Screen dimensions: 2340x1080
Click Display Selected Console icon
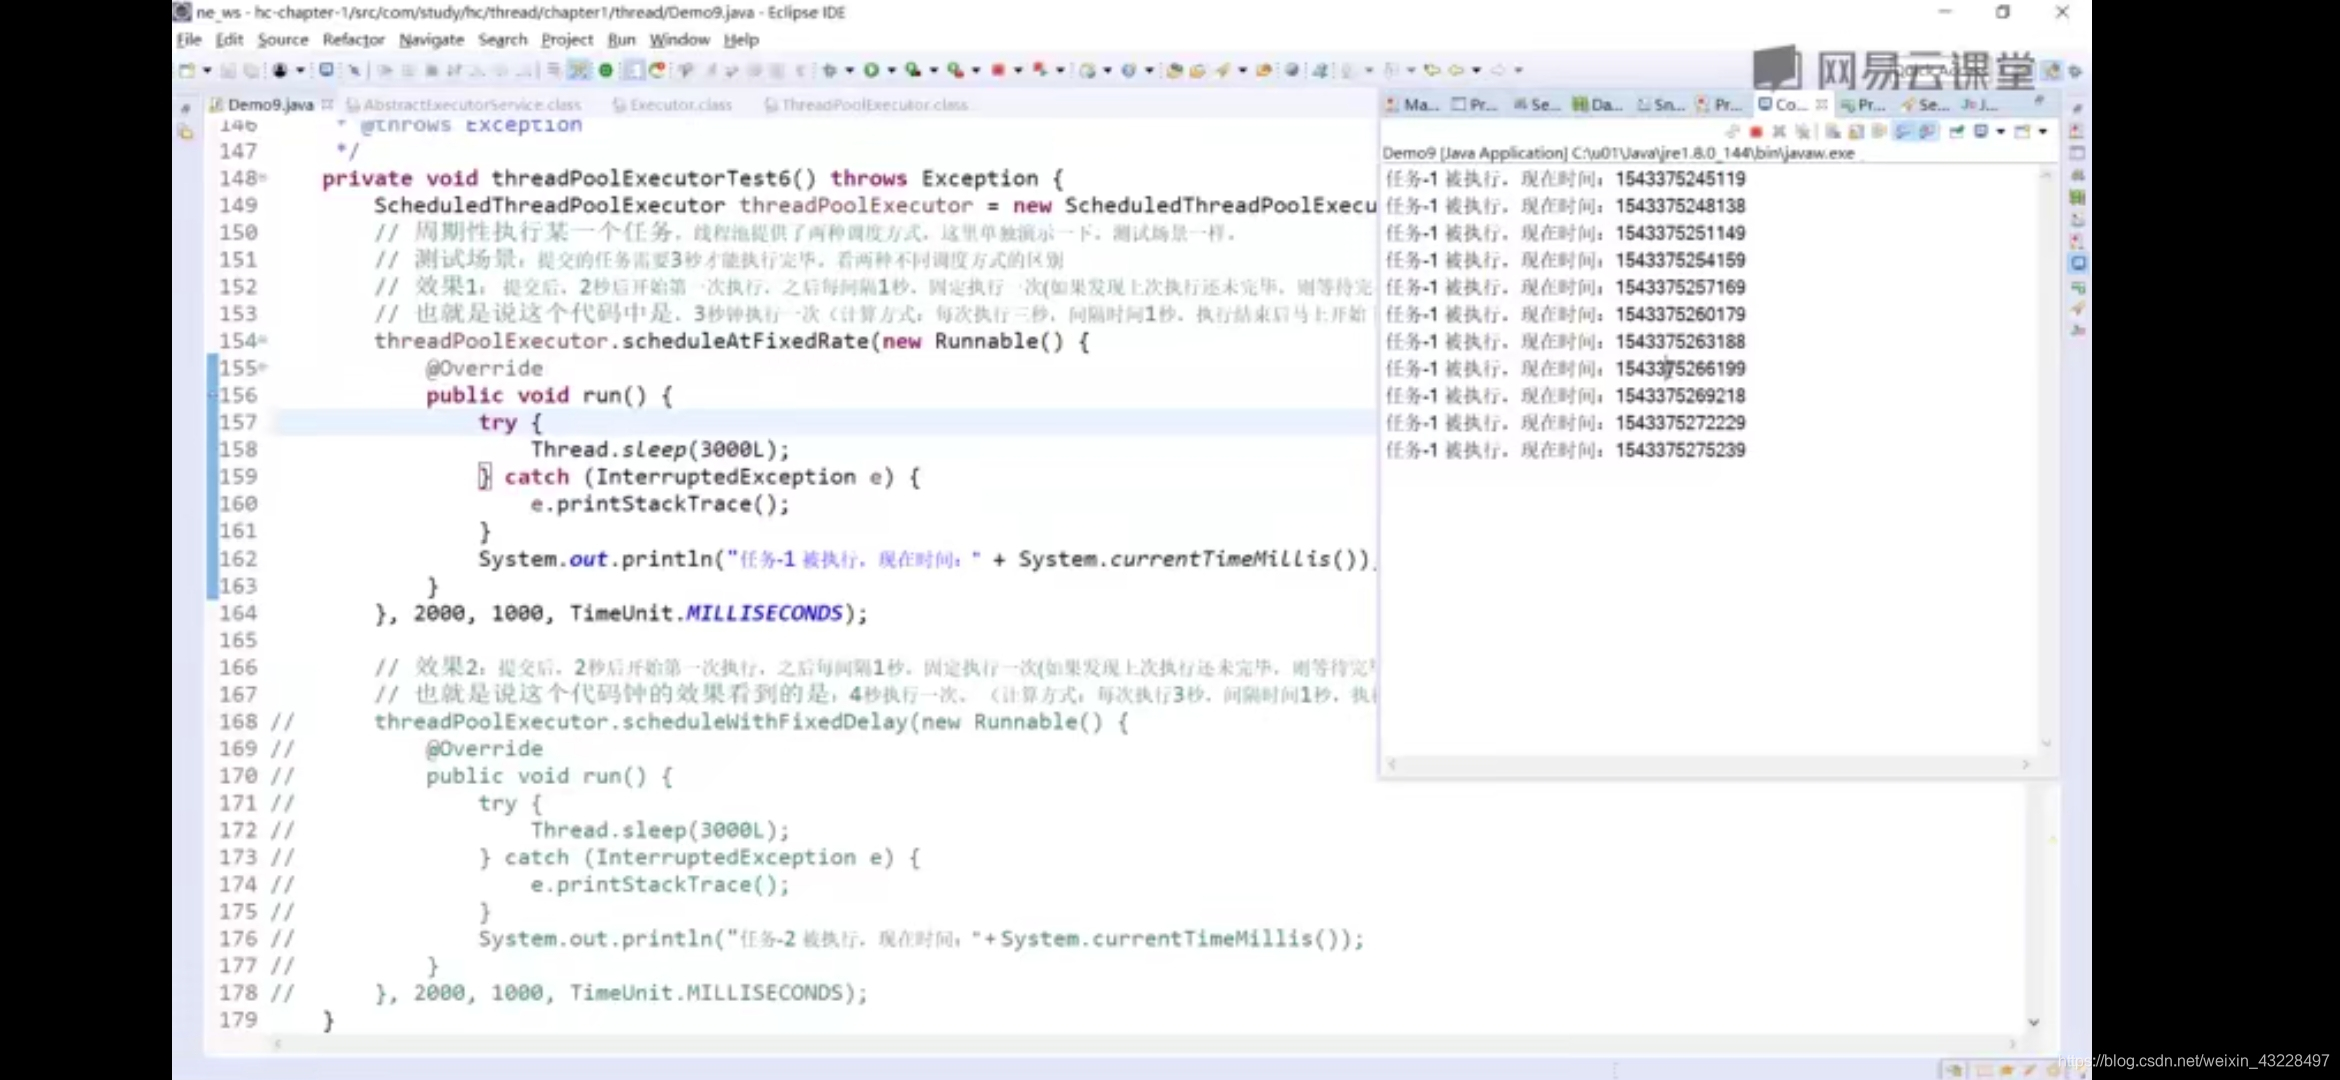pyautogui.click(x=1981, y=131)
